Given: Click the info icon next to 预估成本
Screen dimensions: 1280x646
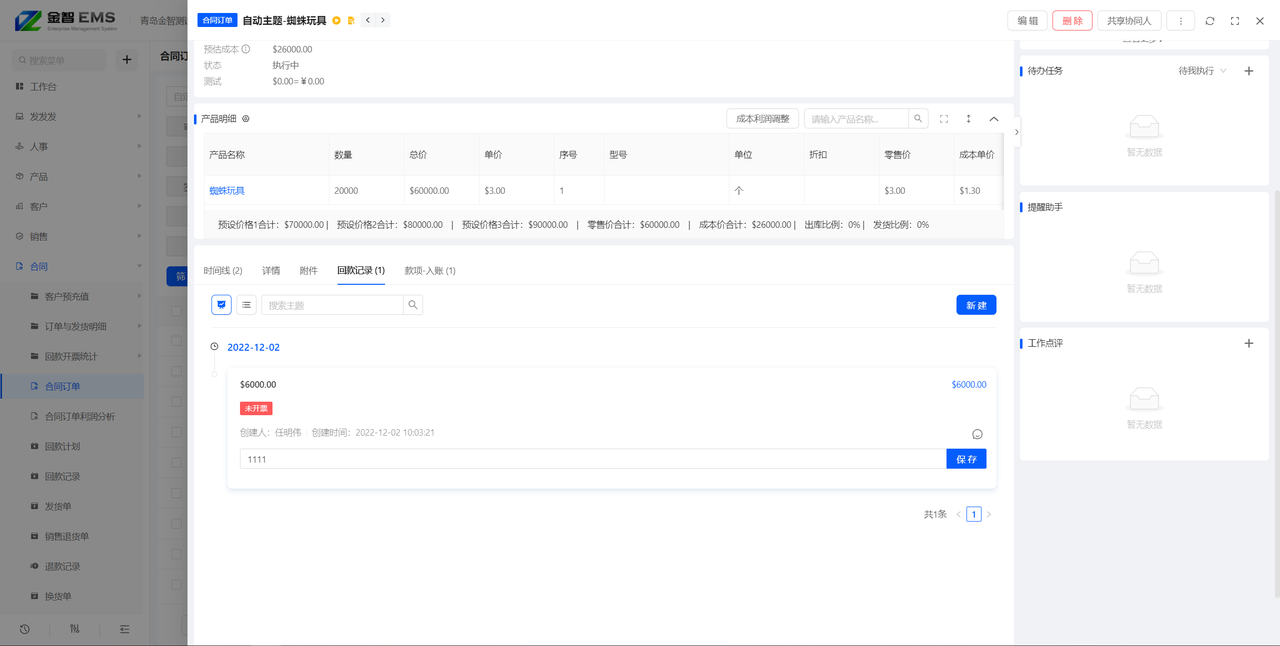Looking at the screenshot, I should coord(246,49).
